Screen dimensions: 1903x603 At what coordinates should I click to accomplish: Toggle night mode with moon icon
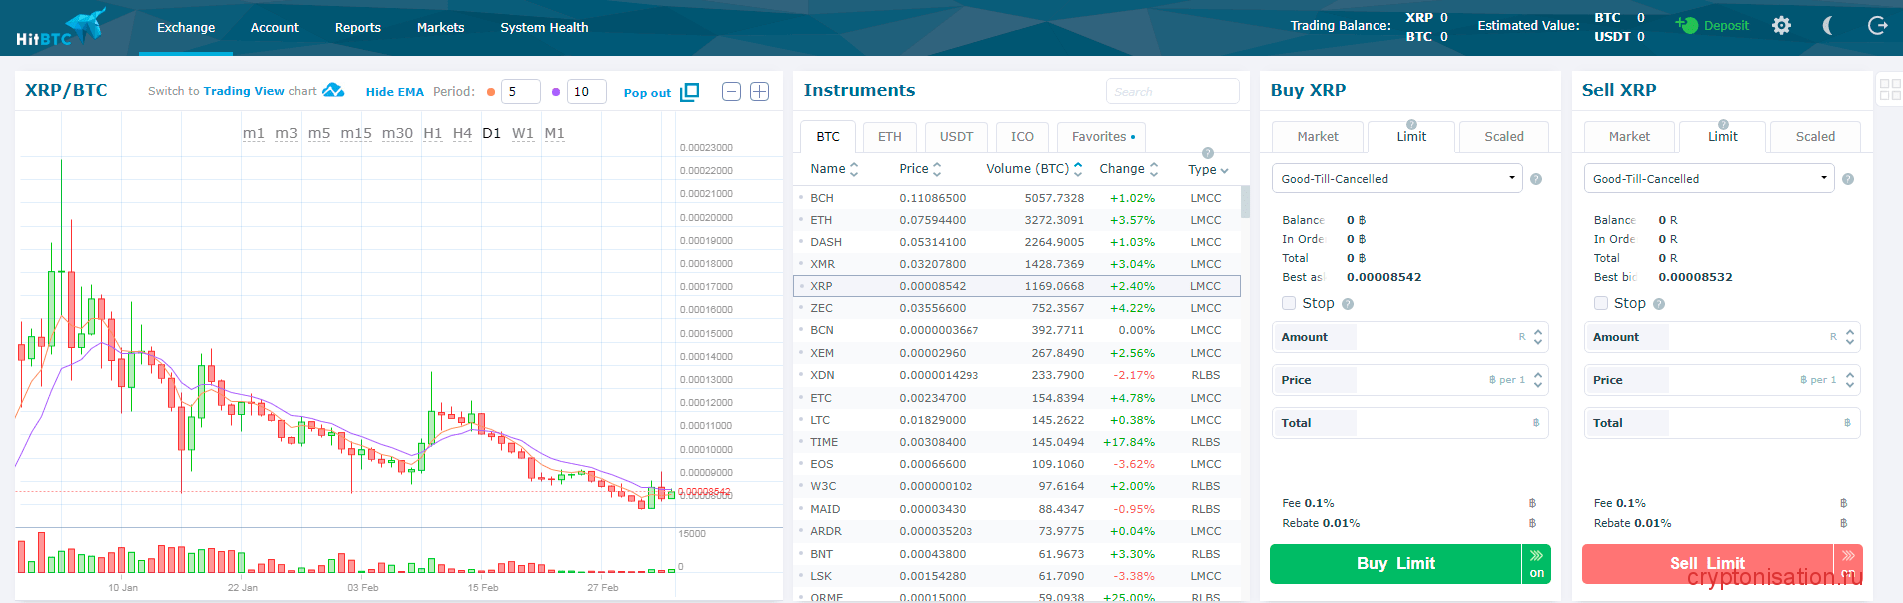[x=1828, y=26]
